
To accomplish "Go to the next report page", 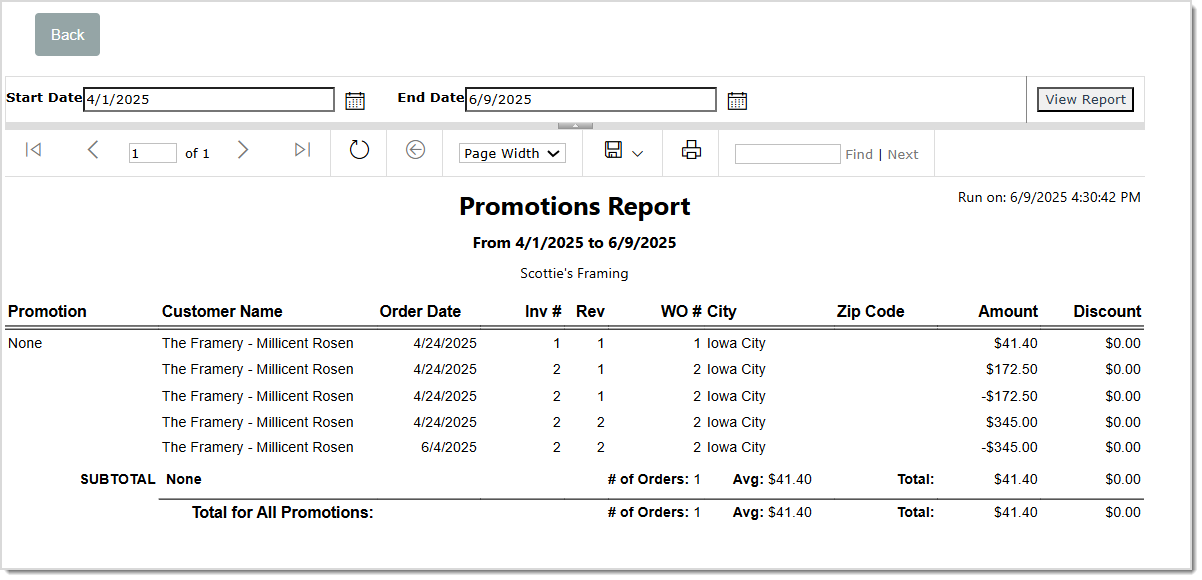I will tap(243, 149).
